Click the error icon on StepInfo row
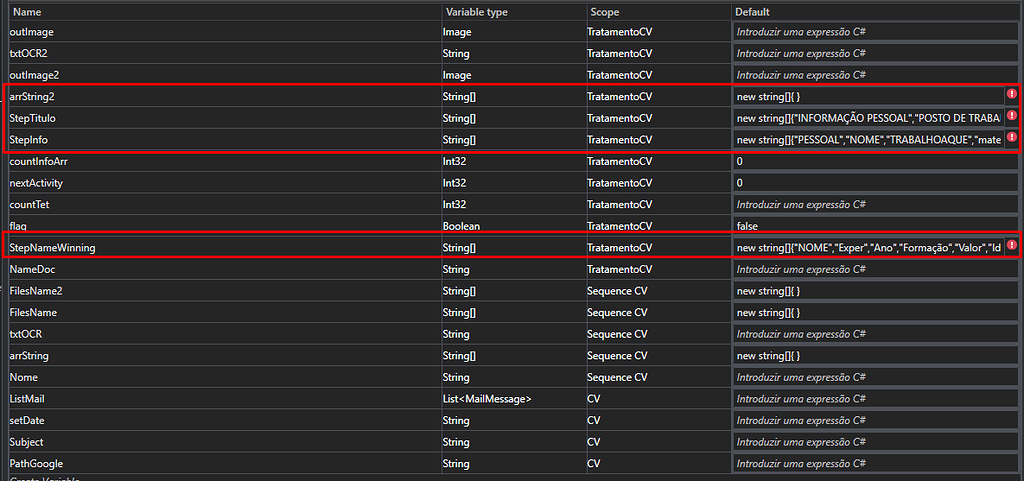This screenshot has height=481, width=1024. 1011,138
